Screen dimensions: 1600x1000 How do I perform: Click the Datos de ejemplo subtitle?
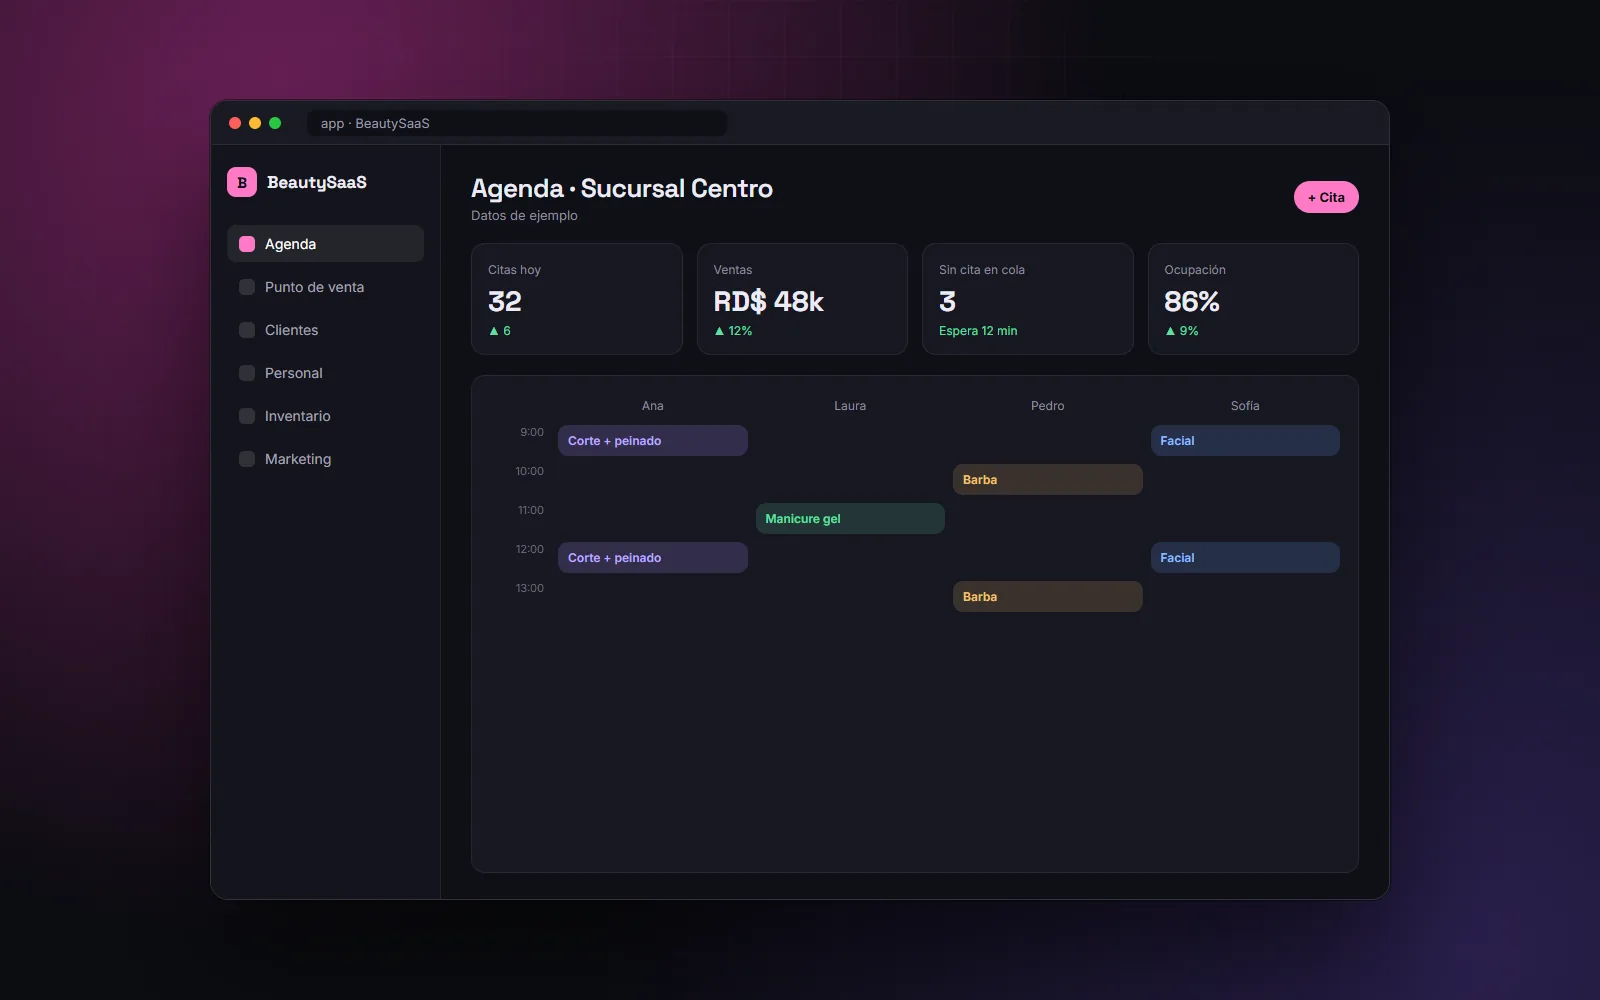point(524,216)
